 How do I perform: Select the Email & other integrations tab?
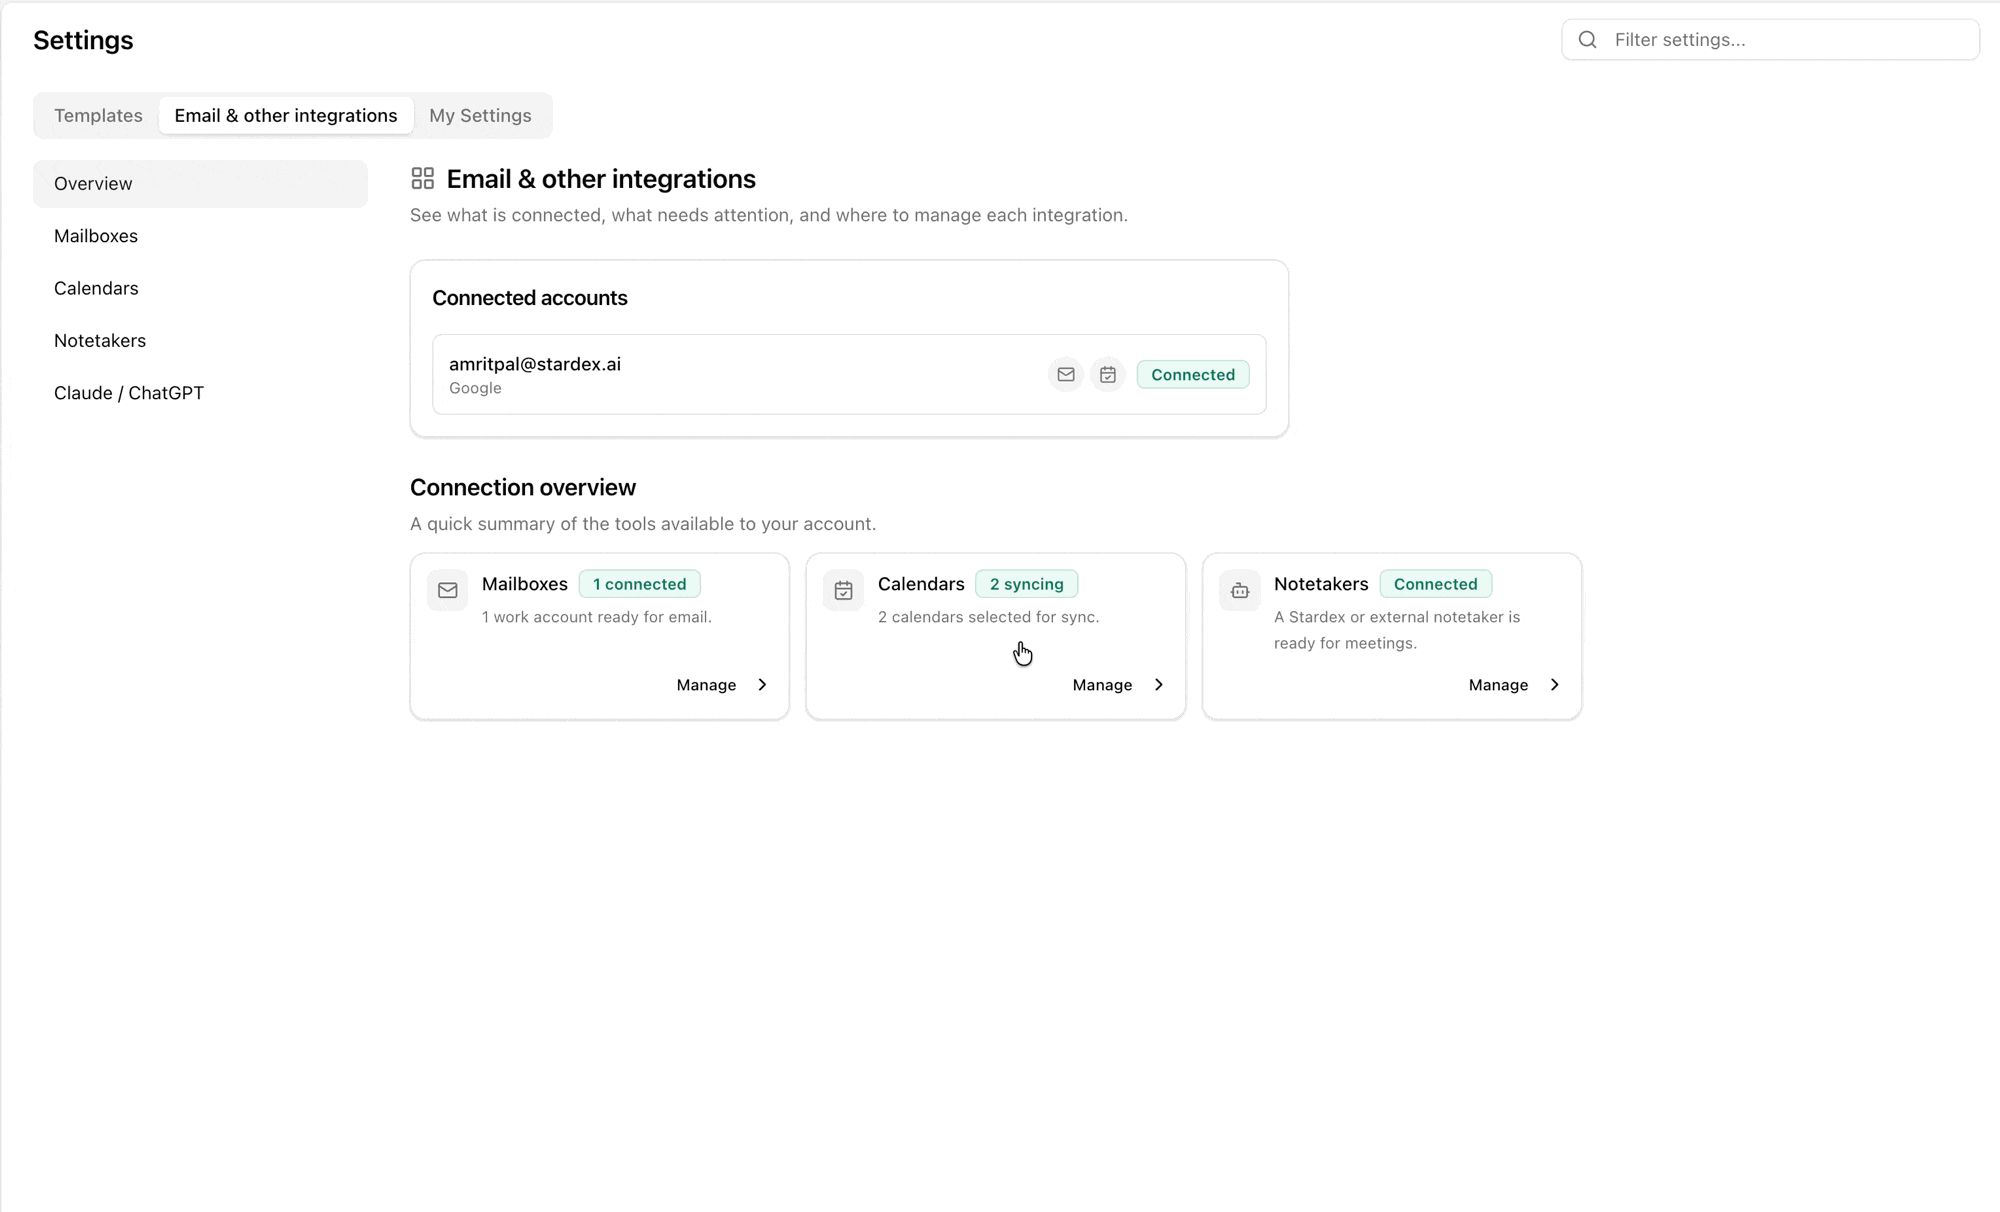(x=286, y=115)
